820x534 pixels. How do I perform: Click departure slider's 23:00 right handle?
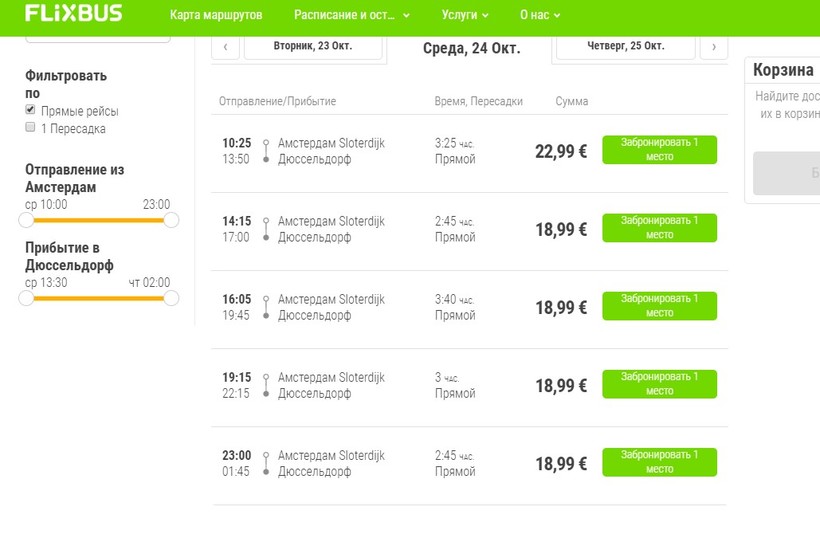click(x=171, y=220)
